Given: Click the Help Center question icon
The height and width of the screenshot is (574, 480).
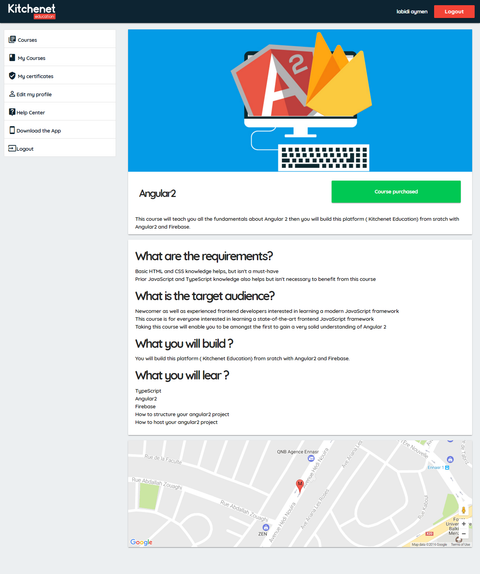Looking at the screenshot, I should [12, 112].
